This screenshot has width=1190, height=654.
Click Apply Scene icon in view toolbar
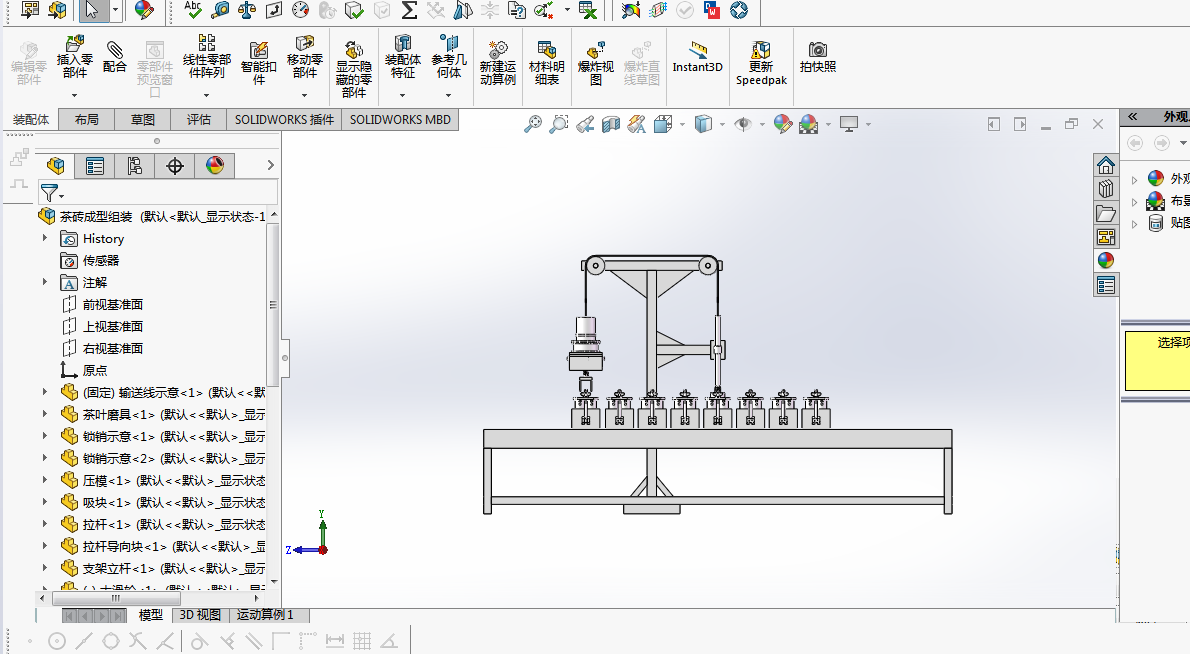pyautogui.click(x=809, y=124)
